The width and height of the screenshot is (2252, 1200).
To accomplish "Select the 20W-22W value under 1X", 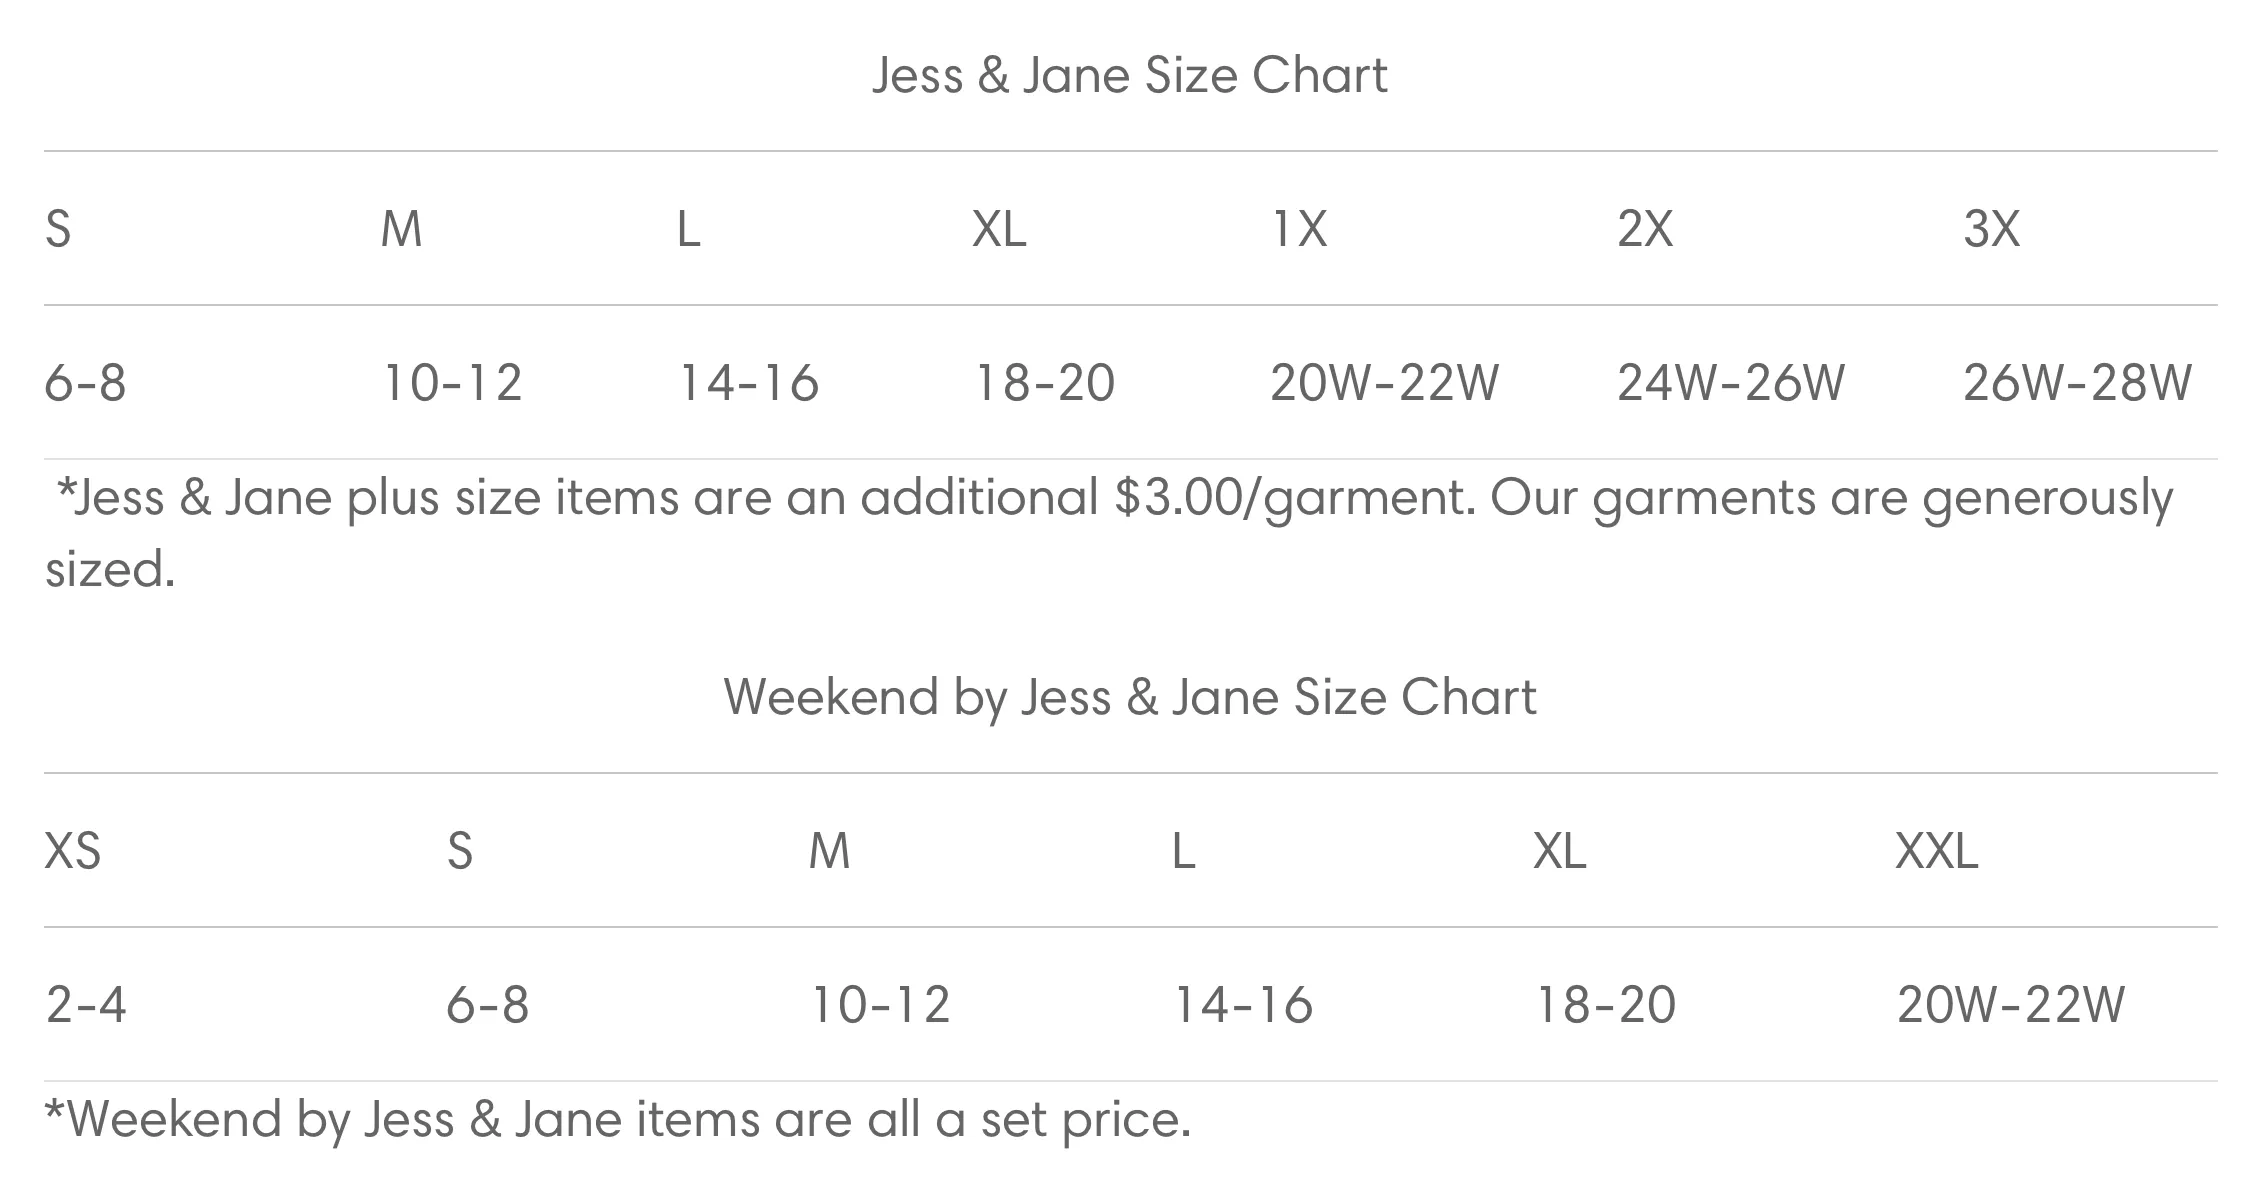I will [1384, 383].
